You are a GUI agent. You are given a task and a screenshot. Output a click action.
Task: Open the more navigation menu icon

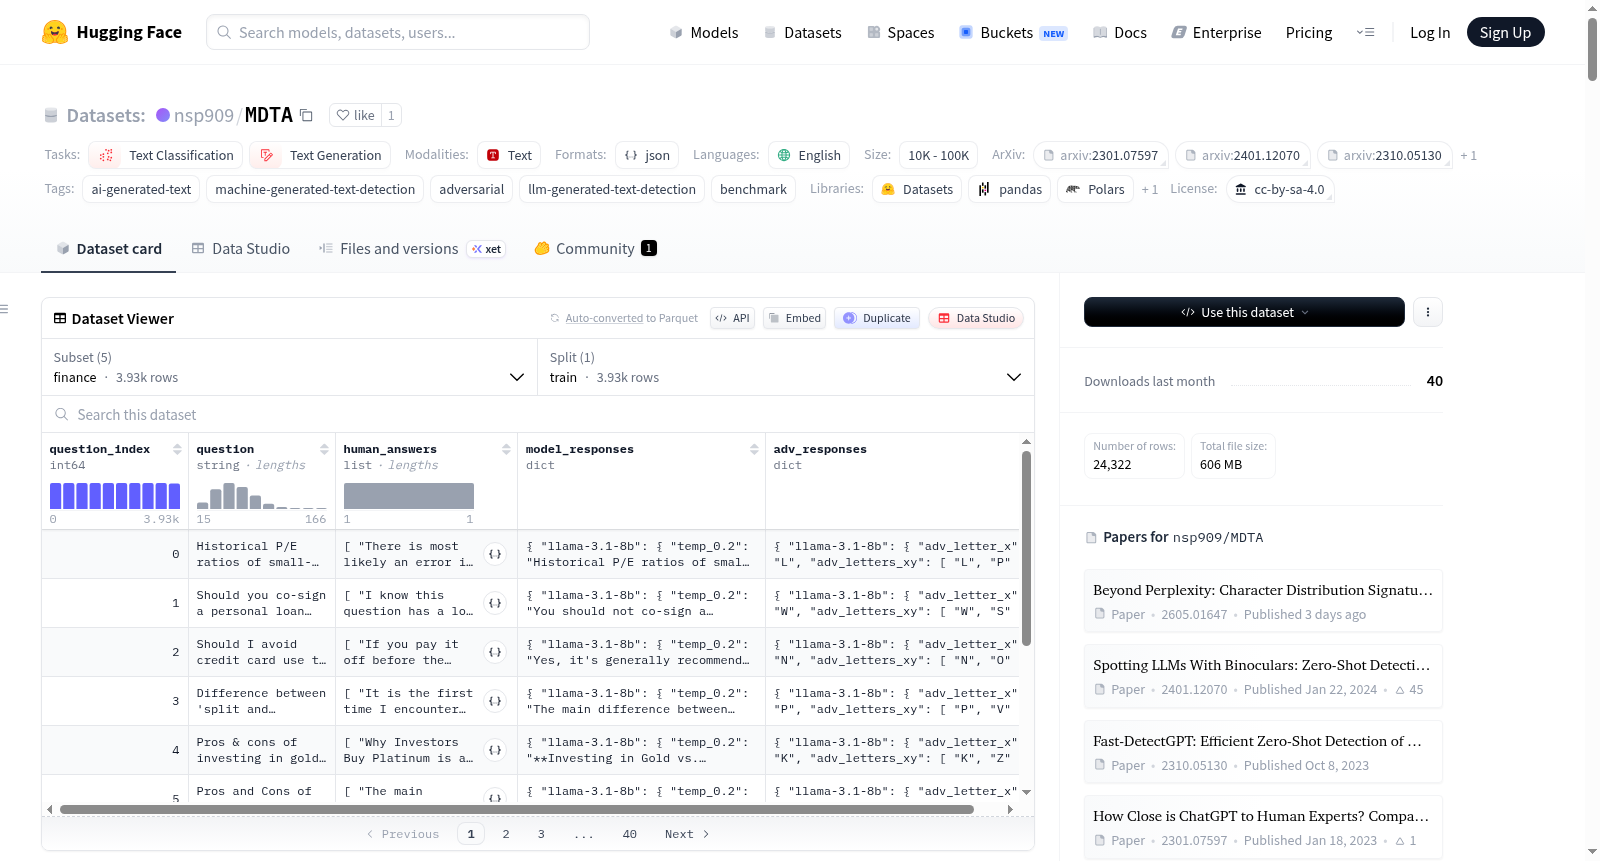coord(1365,33)
